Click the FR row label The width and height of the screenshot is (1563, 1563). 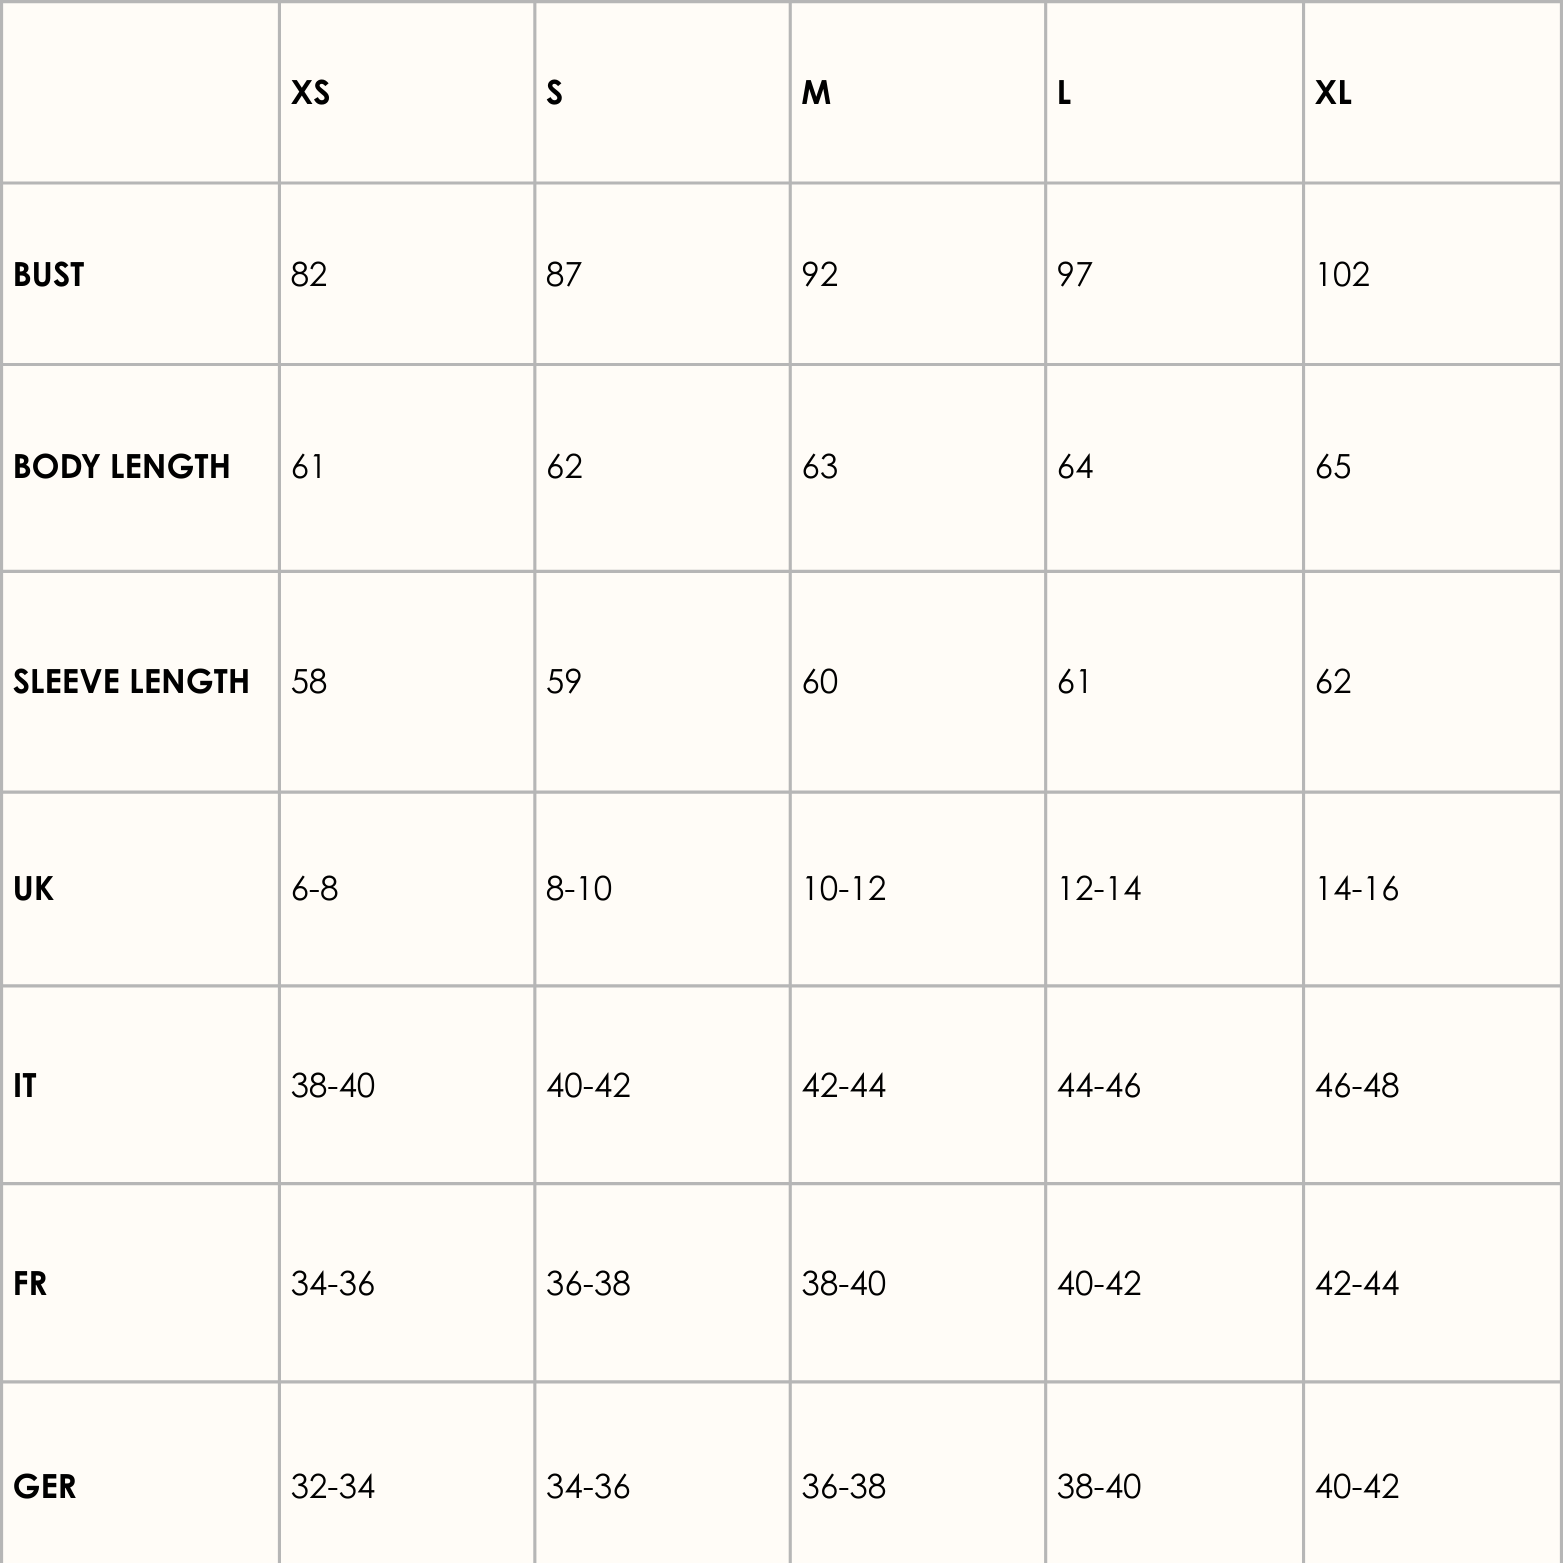(30, 1284)
